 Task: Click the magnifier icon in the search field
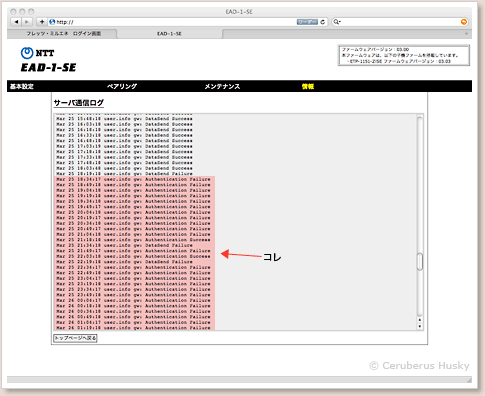click(x=337, y=22)
